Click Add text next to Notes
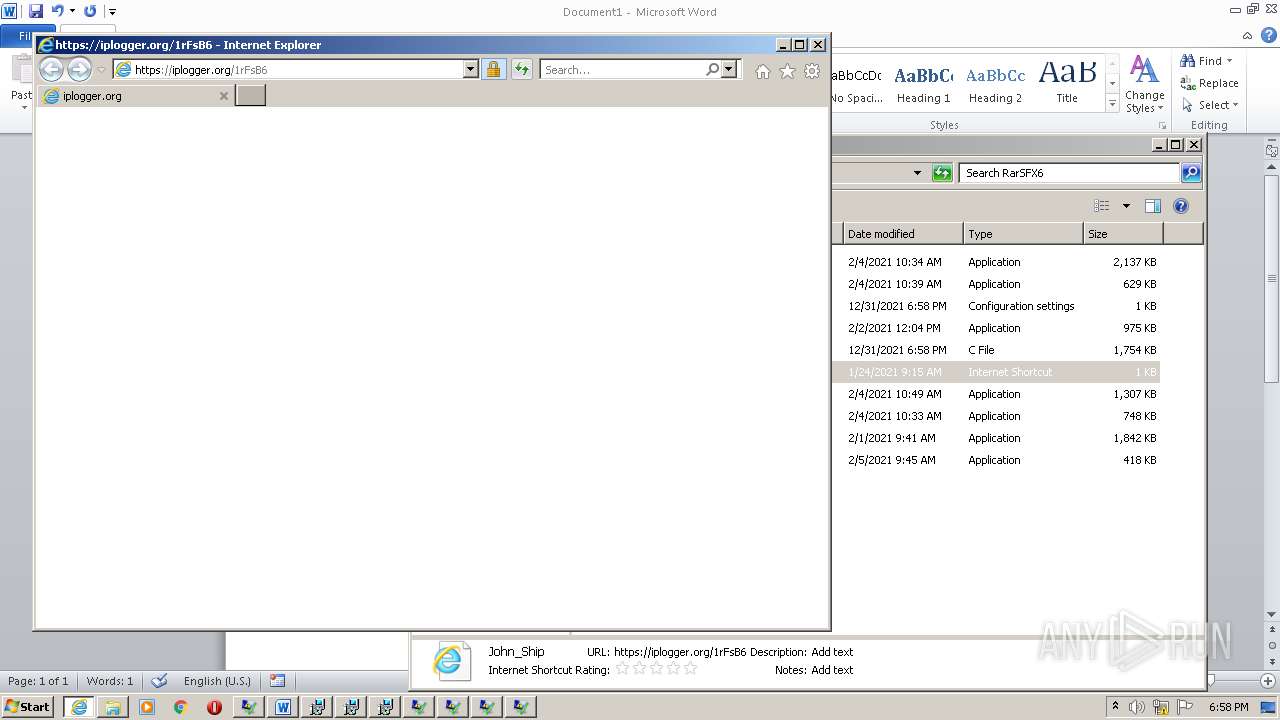Viewport: 1280px width, 720px height. click(832, 670)
